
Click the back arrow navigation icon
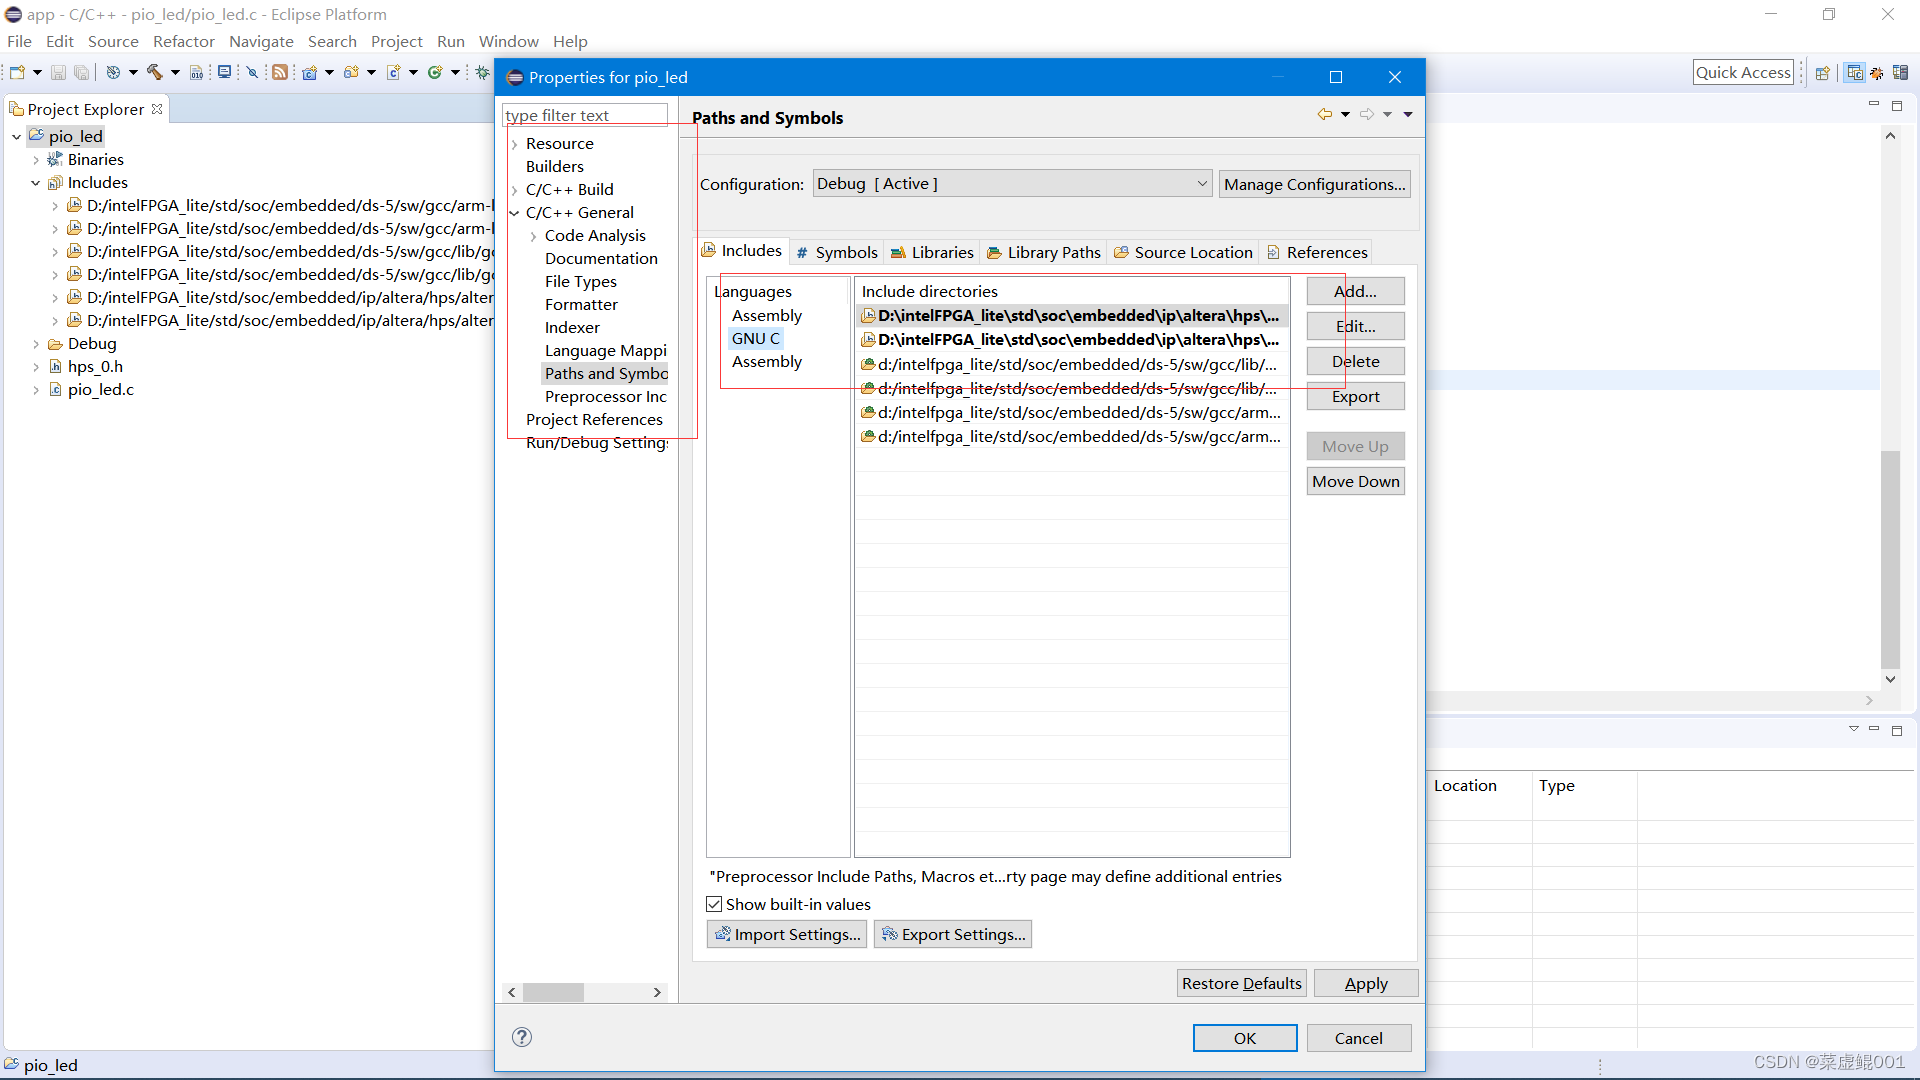[x=1324, y=115]
